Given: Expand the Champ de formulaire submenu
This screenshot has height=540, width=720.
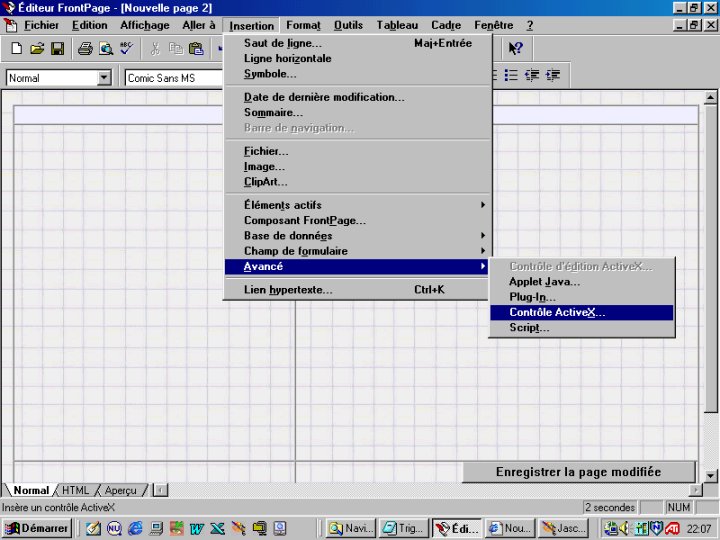Looking at the screenshot, I should [x=357, y=251].
